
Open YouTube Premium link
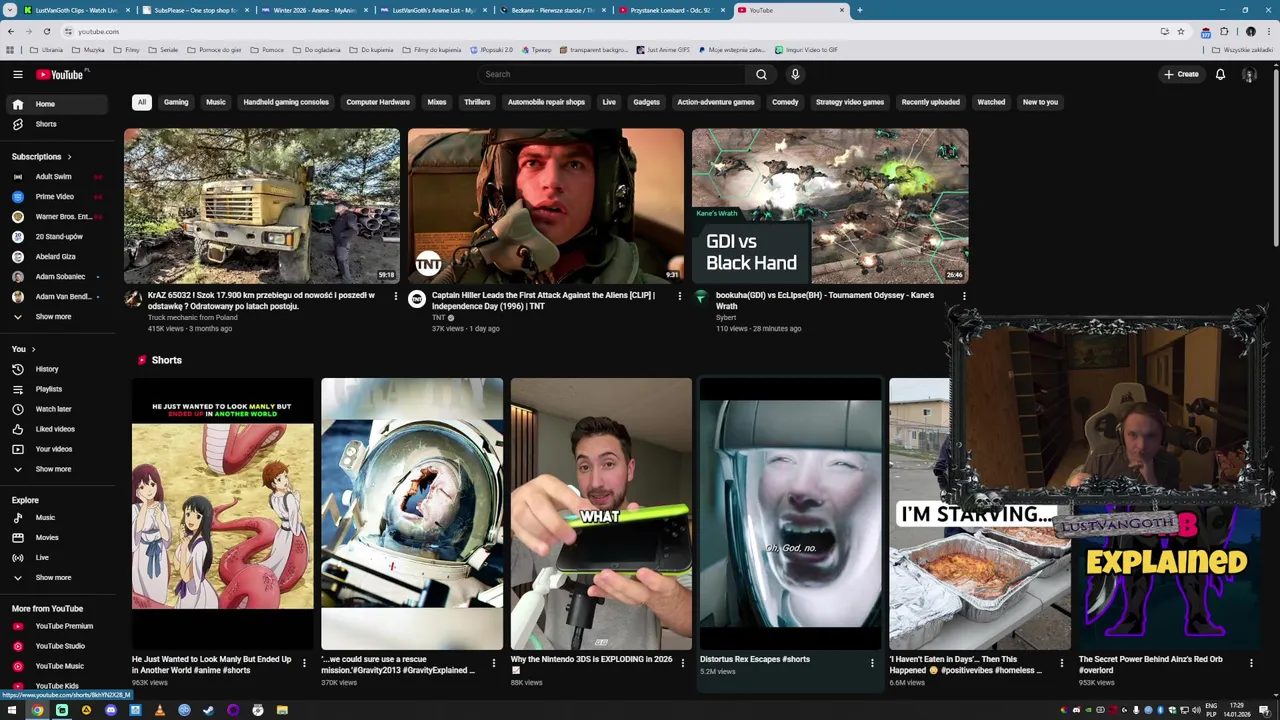point(58,626)
